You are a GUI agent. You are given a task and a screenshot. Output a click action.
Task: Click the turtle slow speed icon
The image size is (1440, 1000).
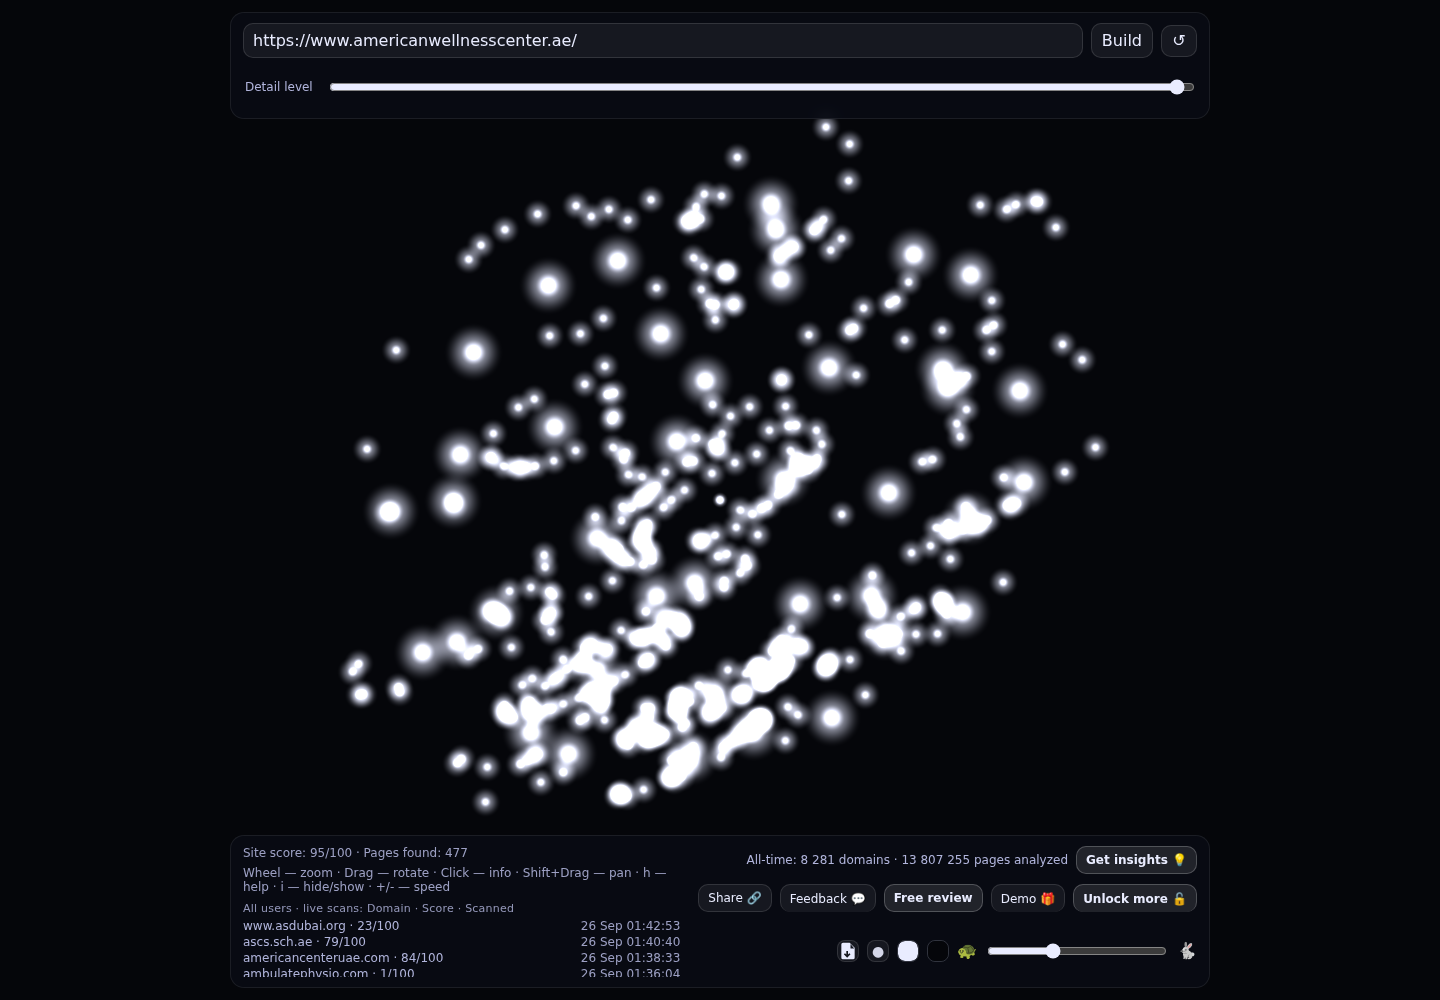click(x=966, y=951)
